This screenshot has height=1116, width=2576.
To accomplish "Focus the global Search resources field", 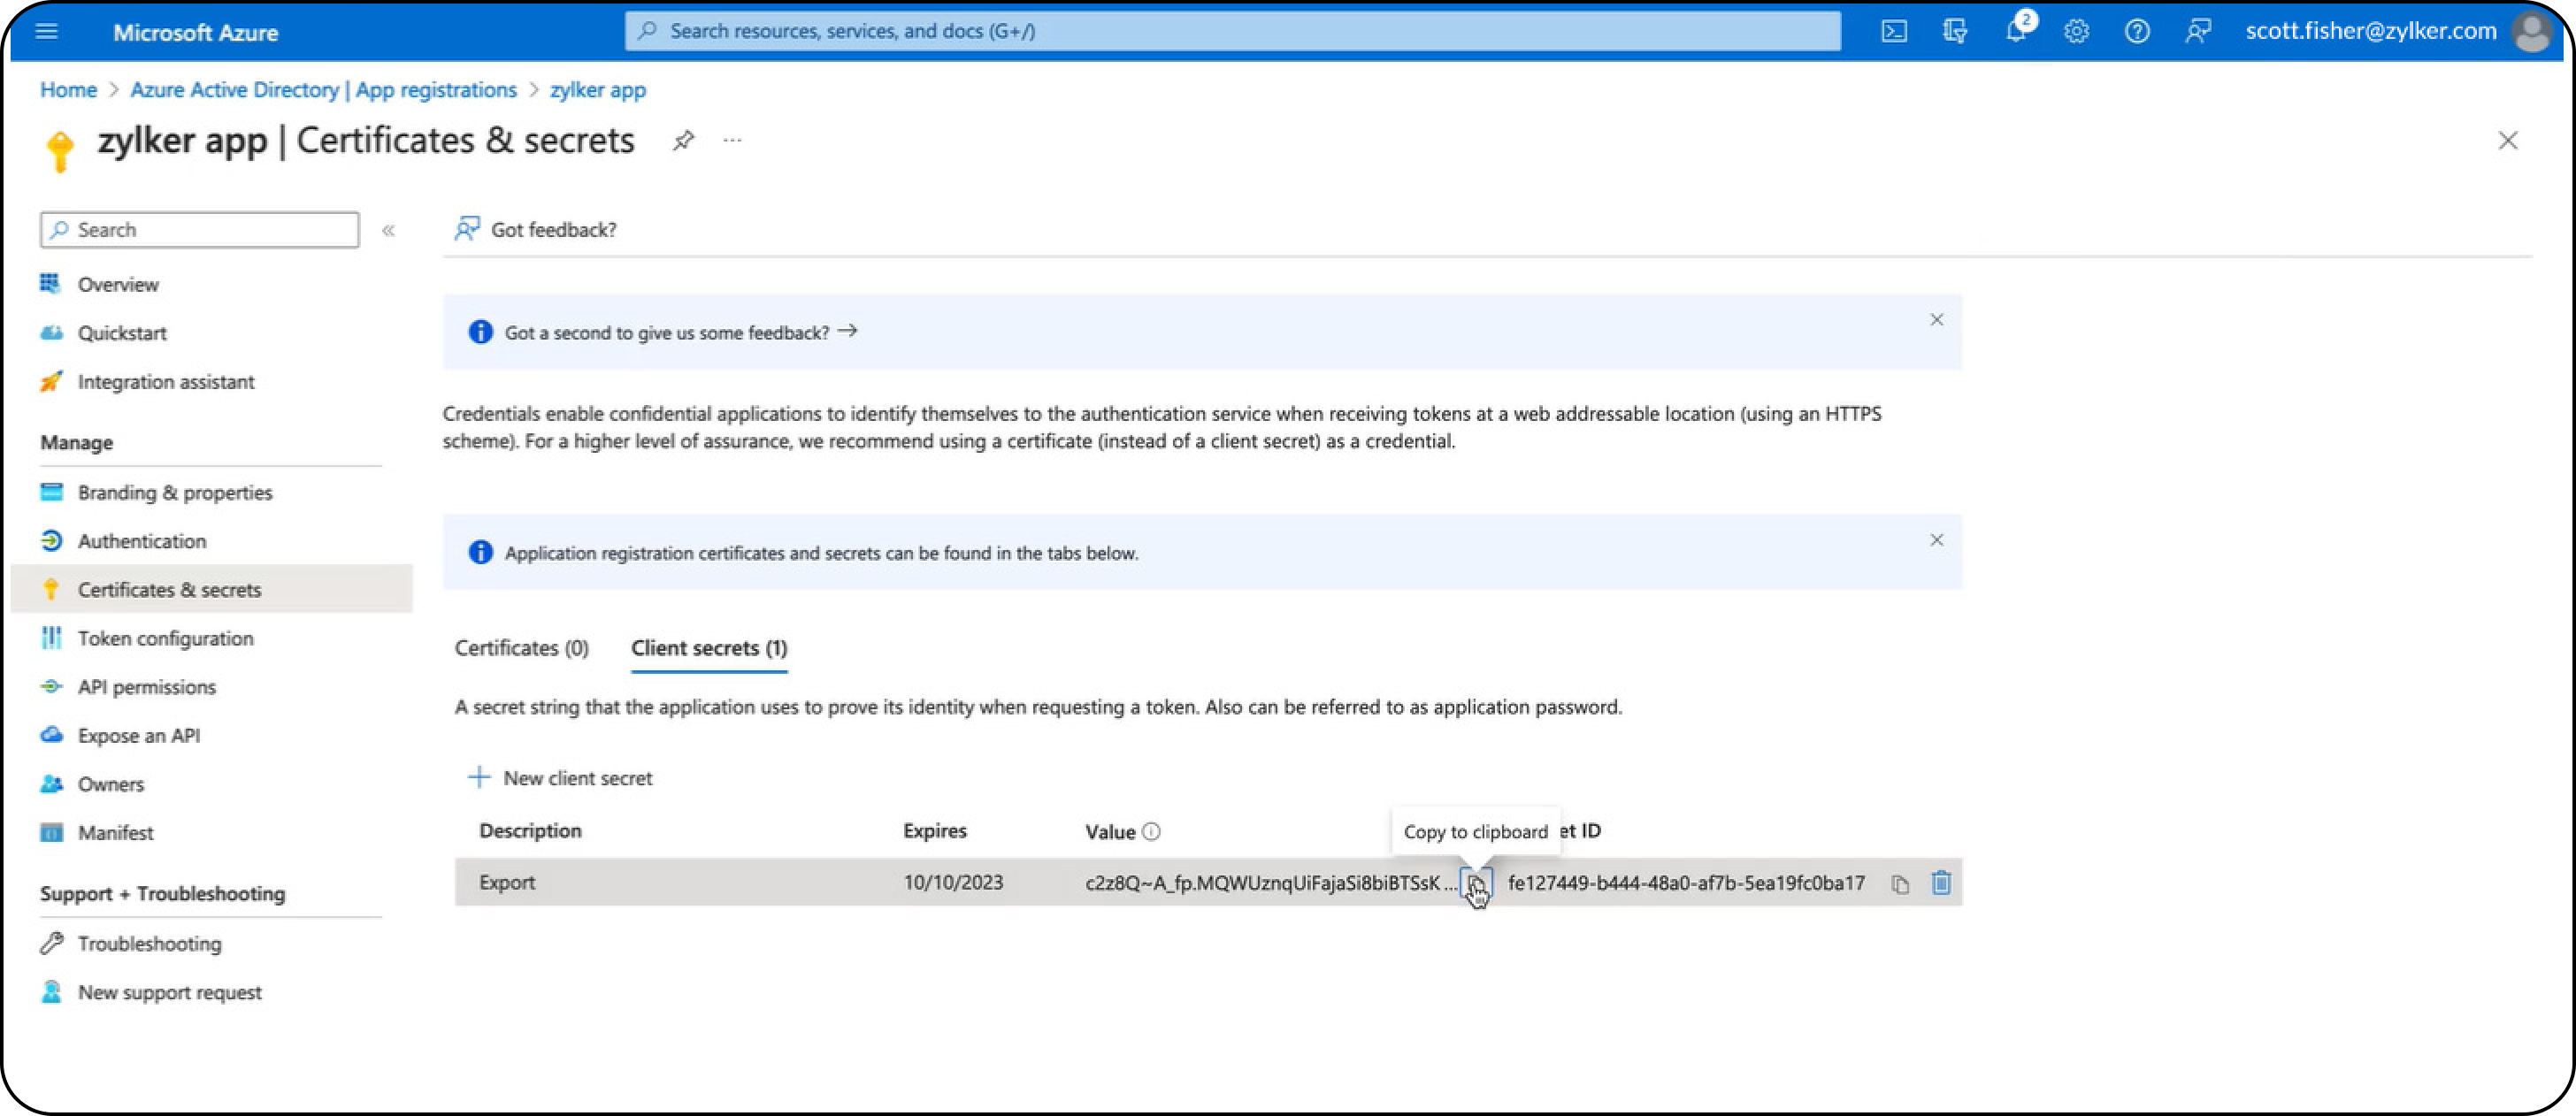I will 1232,31.
